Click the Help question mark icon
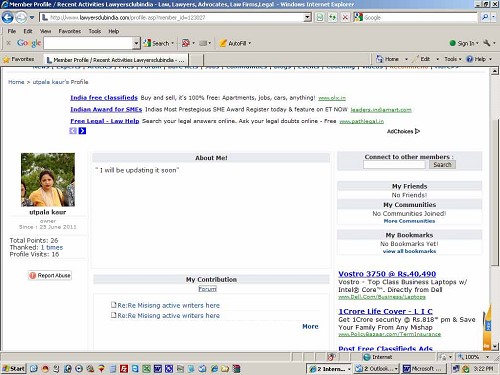500x375 pixels. (x=470, y=59)
